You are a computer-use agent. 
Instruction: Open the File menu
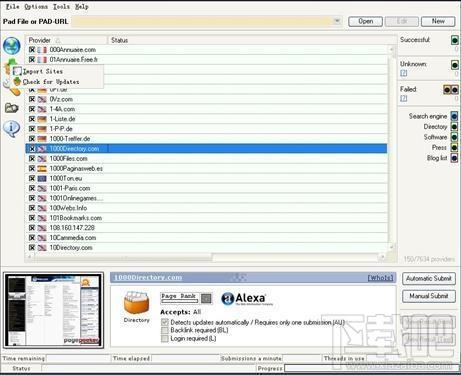[13, 7]
